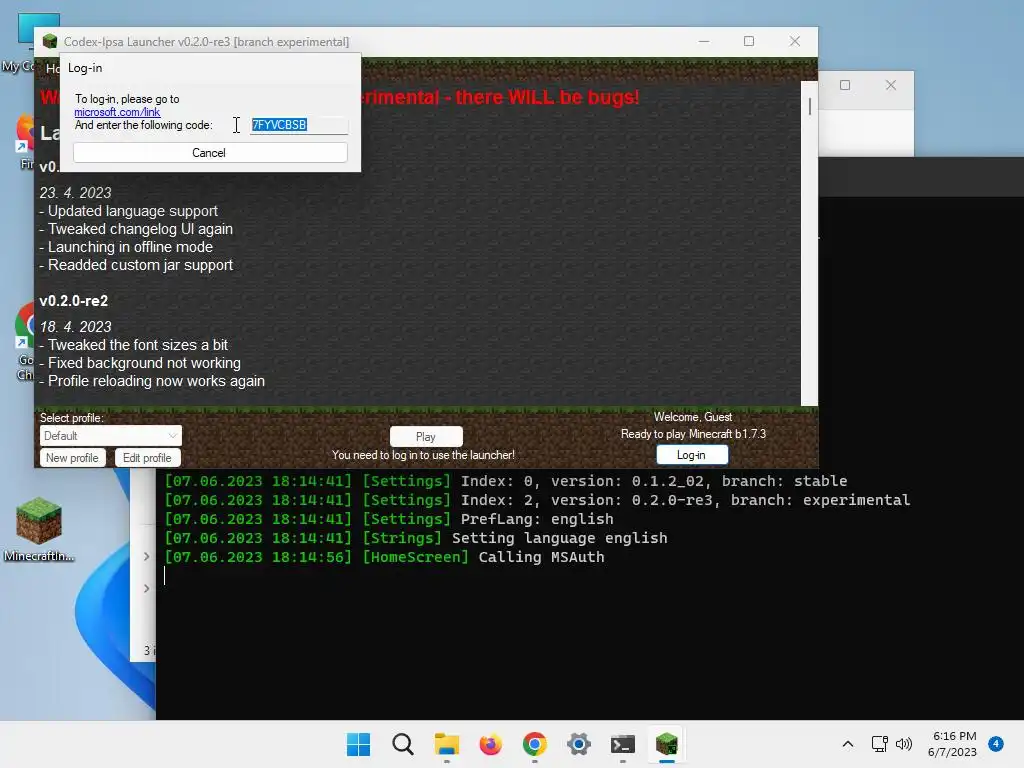Open the MinecraftIn... desktop shortcut
Image resolution: width=1024 pixels, height=768 pixels.
(39, 530)
